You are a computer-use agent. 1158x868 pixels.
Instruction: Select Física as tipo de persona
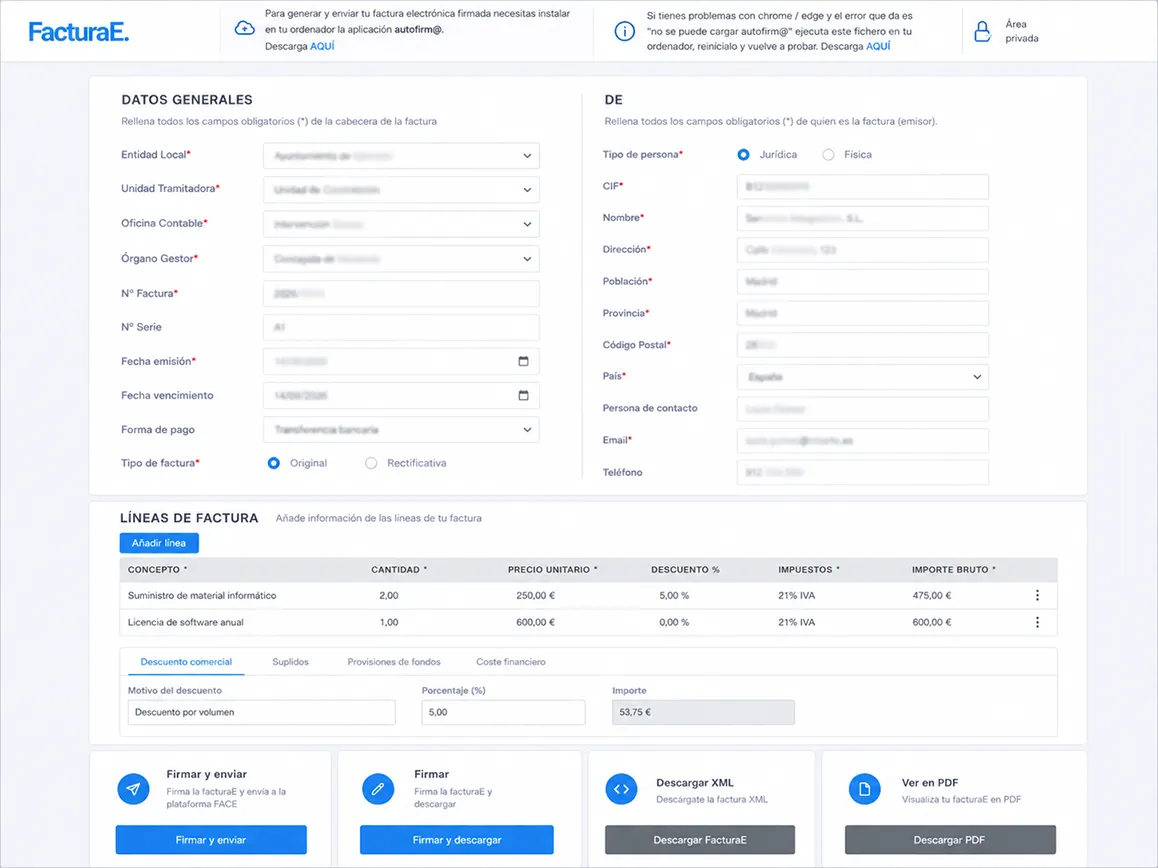tap(828, 154)
